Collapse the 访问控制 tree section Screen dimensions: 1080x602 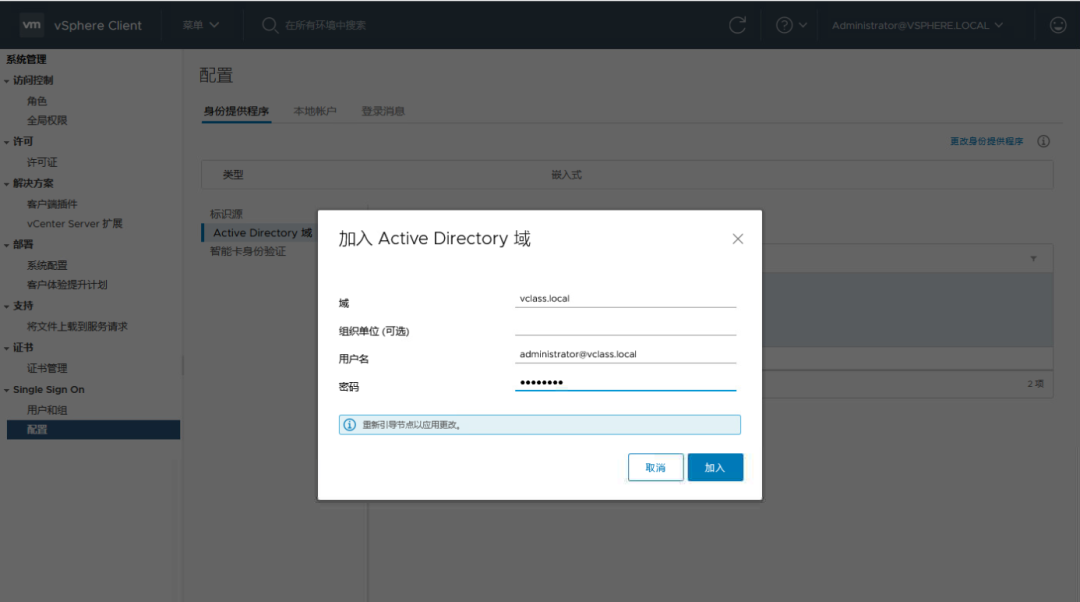pos(7,81)
